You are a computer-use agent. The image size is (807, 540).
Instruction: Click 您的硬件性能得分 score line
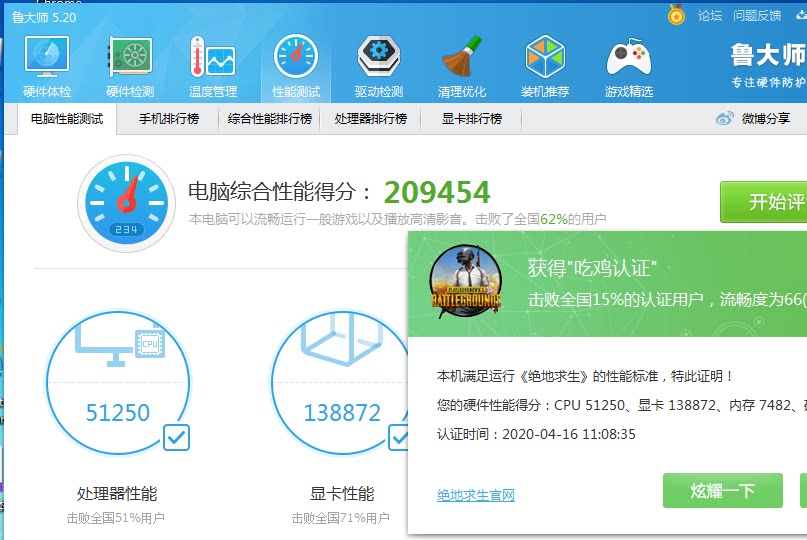click(x=622, y=405)
